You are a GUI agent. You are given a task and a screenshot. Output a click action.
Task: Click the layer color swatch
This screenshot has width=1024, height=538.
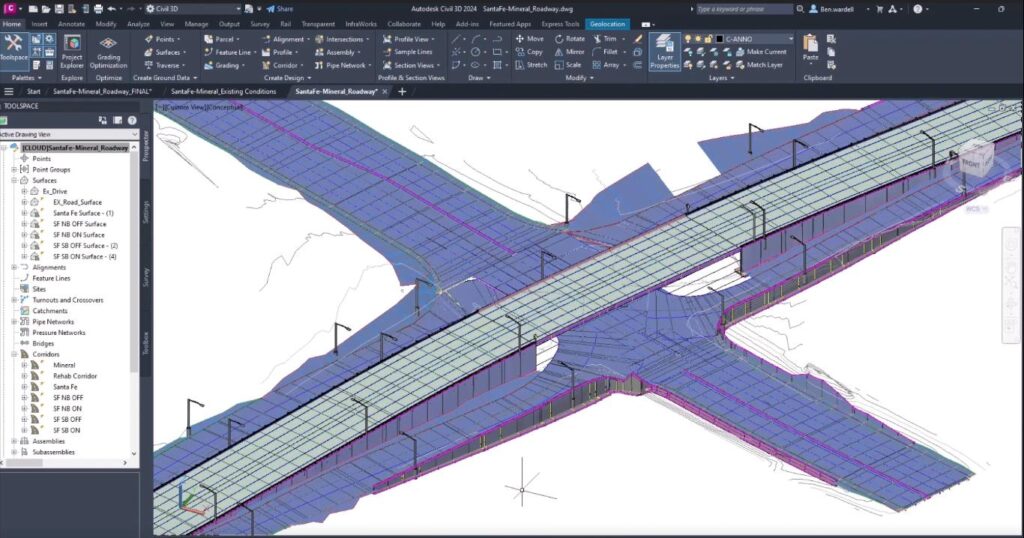tap(718, 39)
